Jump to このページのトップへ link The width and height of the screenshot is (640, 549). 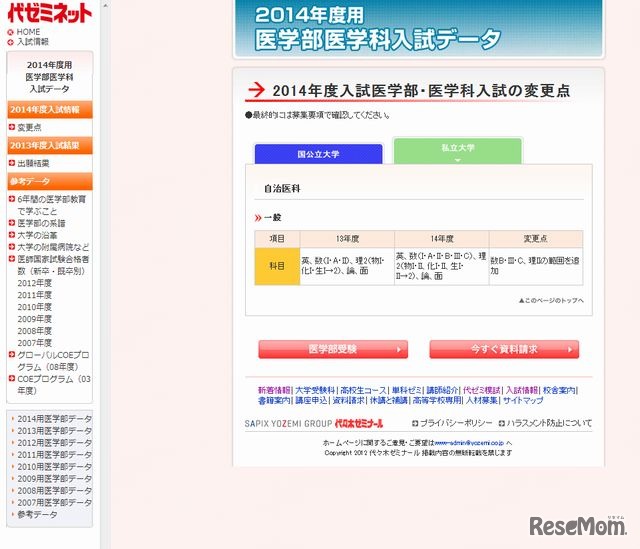pyautogui.click(x=551, y=300)
